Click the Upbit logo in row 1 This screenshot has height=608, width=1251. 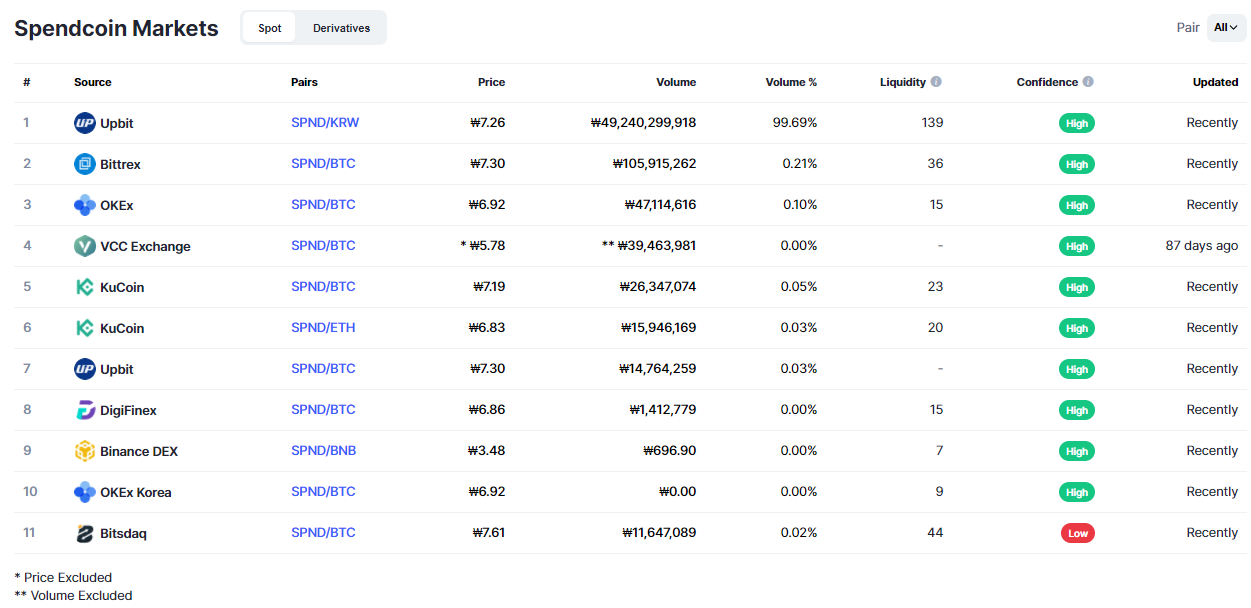(x=85, y=123)
